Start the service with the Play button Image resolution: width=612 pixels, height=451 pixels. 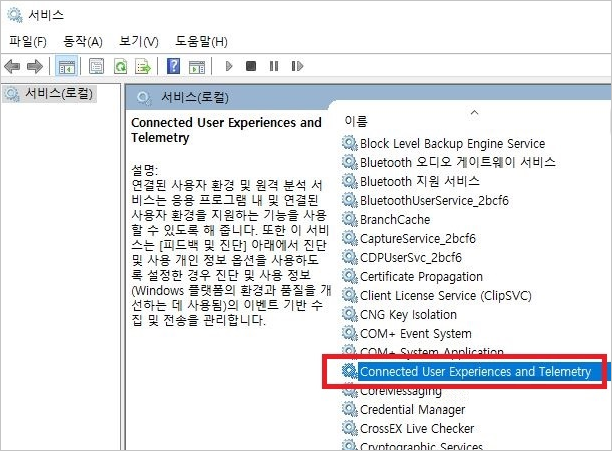[x=229, y=66]
